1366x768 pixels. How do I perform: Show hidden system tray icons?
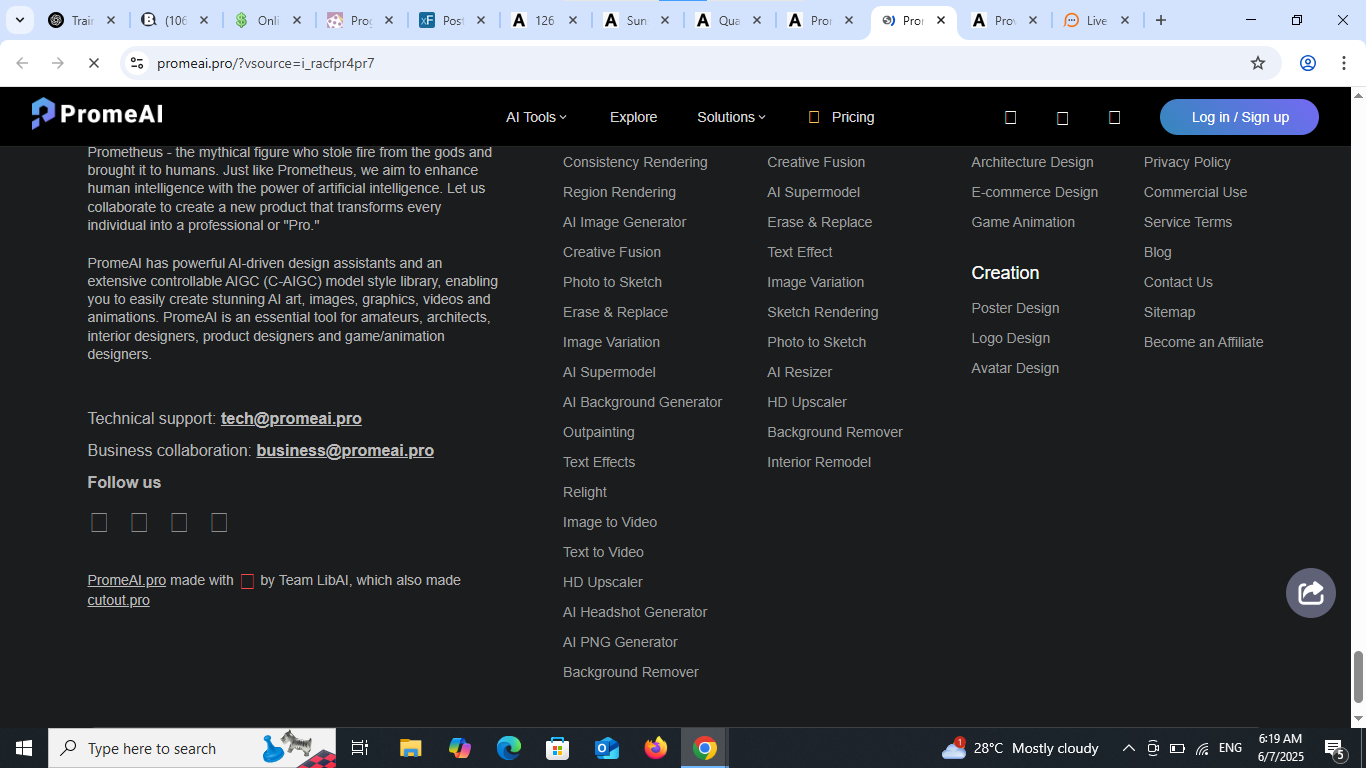(1129, 748)
